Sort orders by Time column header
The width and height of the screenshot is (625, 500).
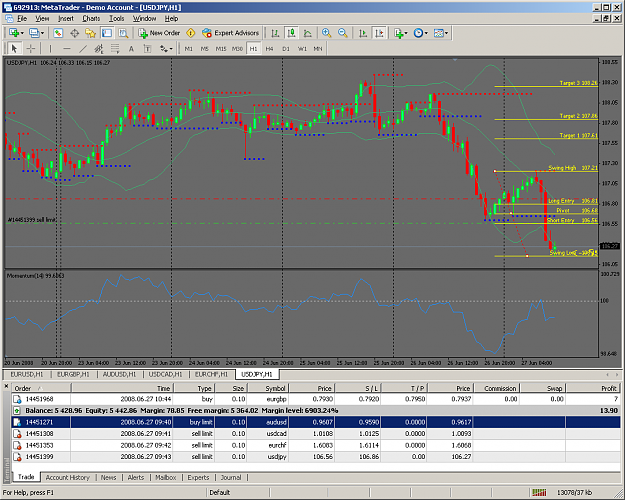122,388
